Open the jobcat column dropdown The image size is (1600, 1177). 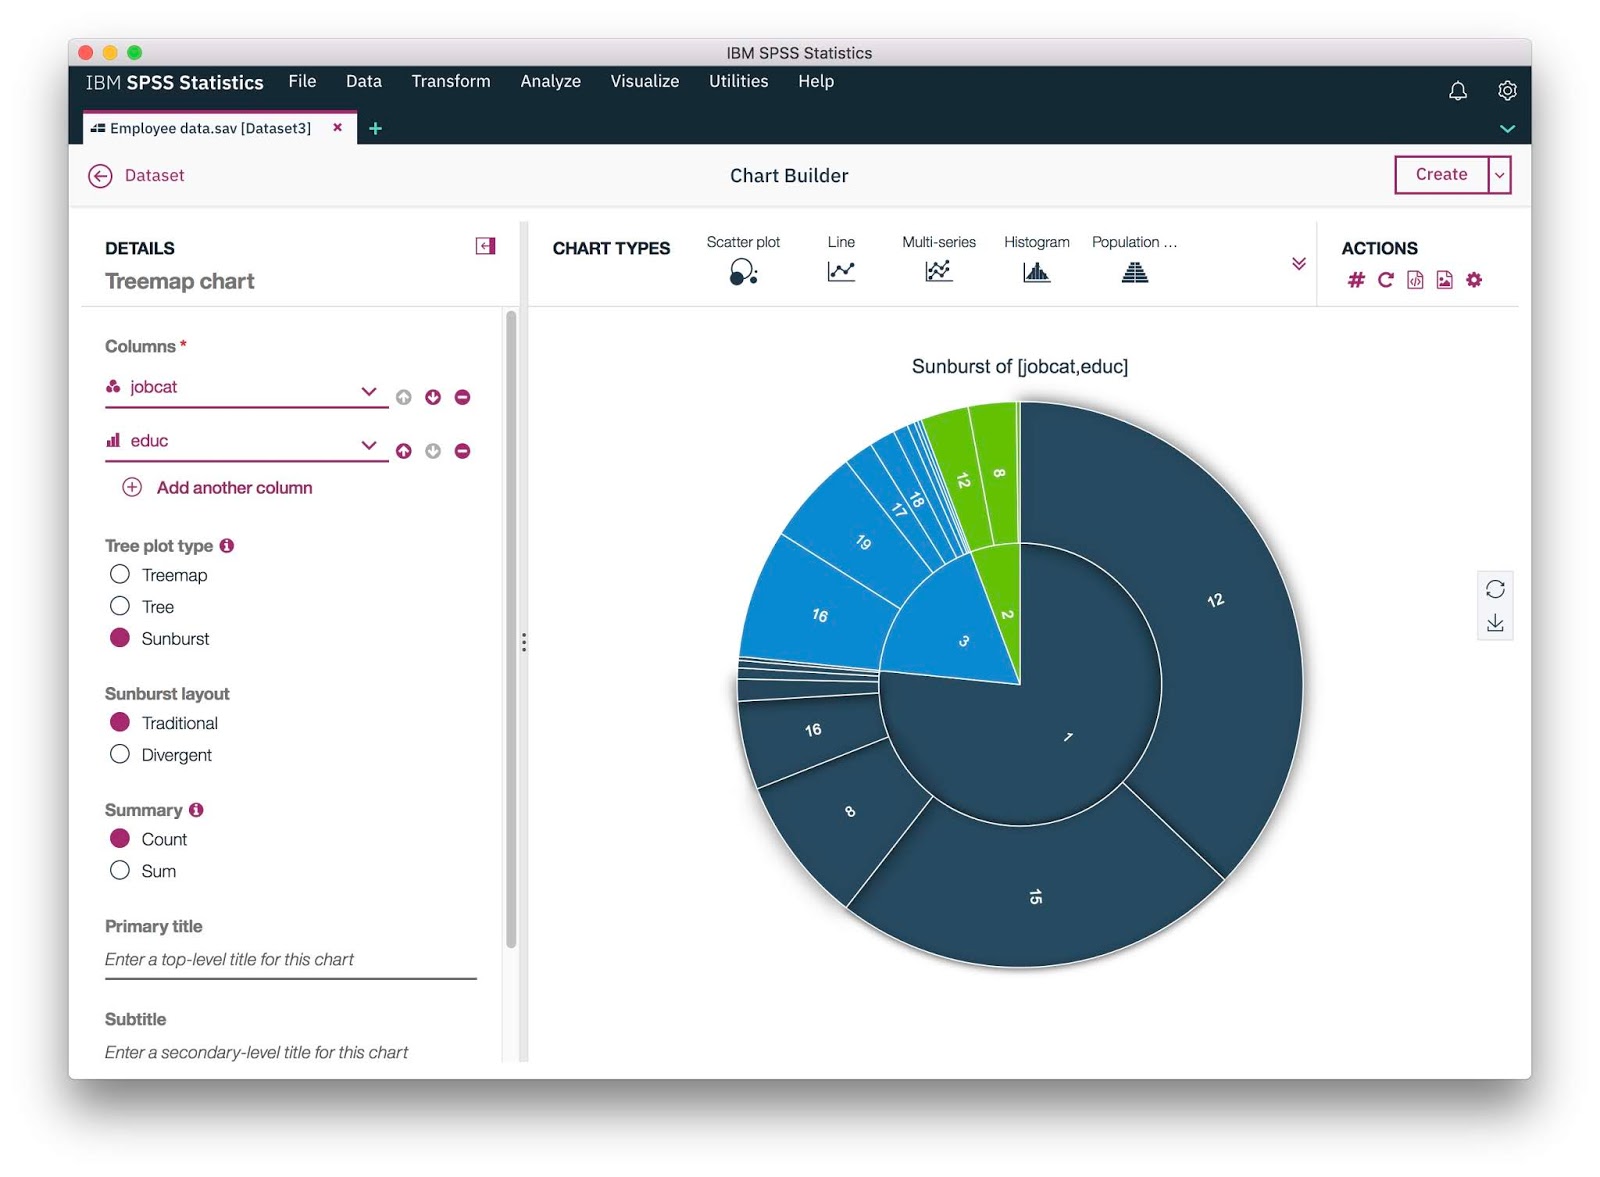click(368, 391)
